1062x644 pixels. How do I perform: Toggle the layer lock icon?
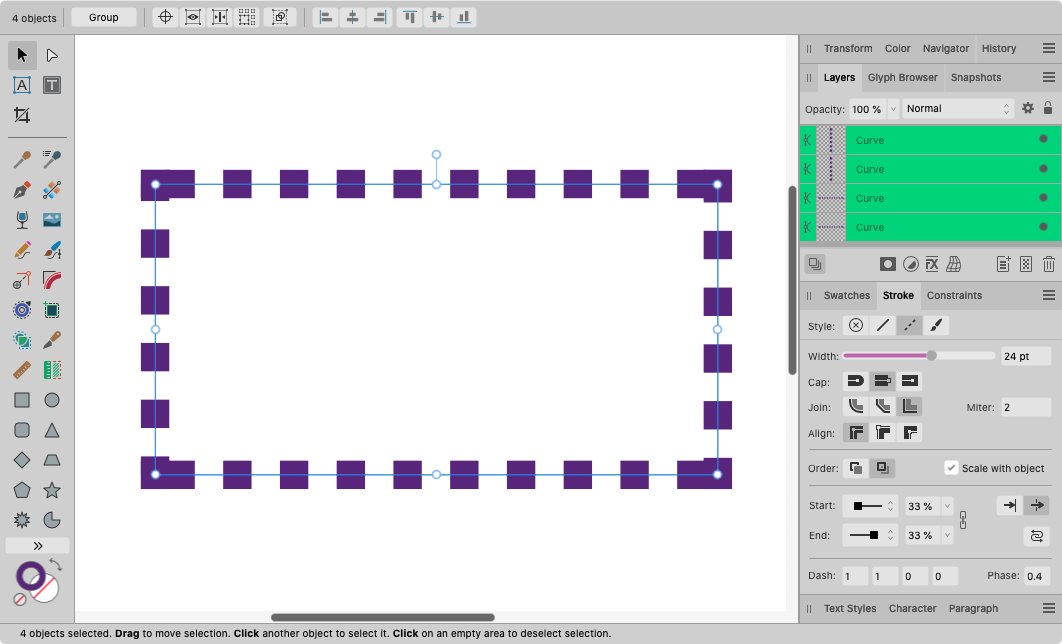click(x=1048, y=108)
